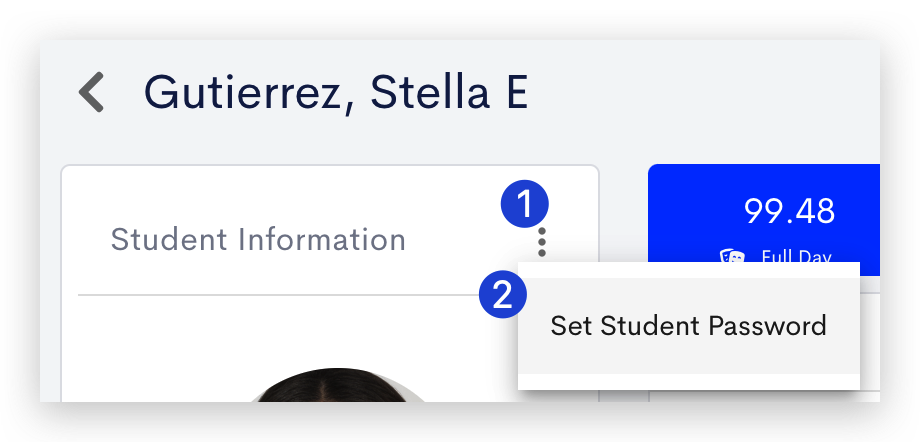Click the white padding atop the popup menu
The width and height of the screenshot is (920, 442).
(689, 270)
